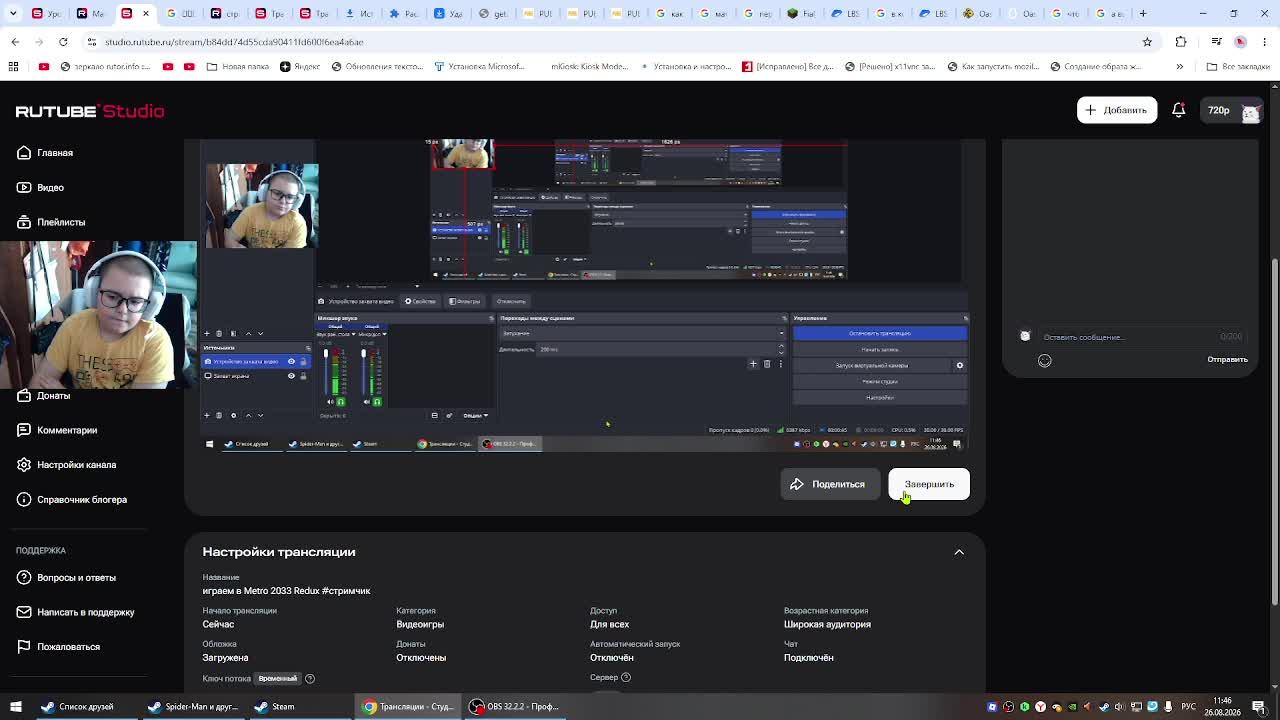Click the Комментарии speech bubble icon
This screenshot has width=1280, height=720.
tap(24, 430)
